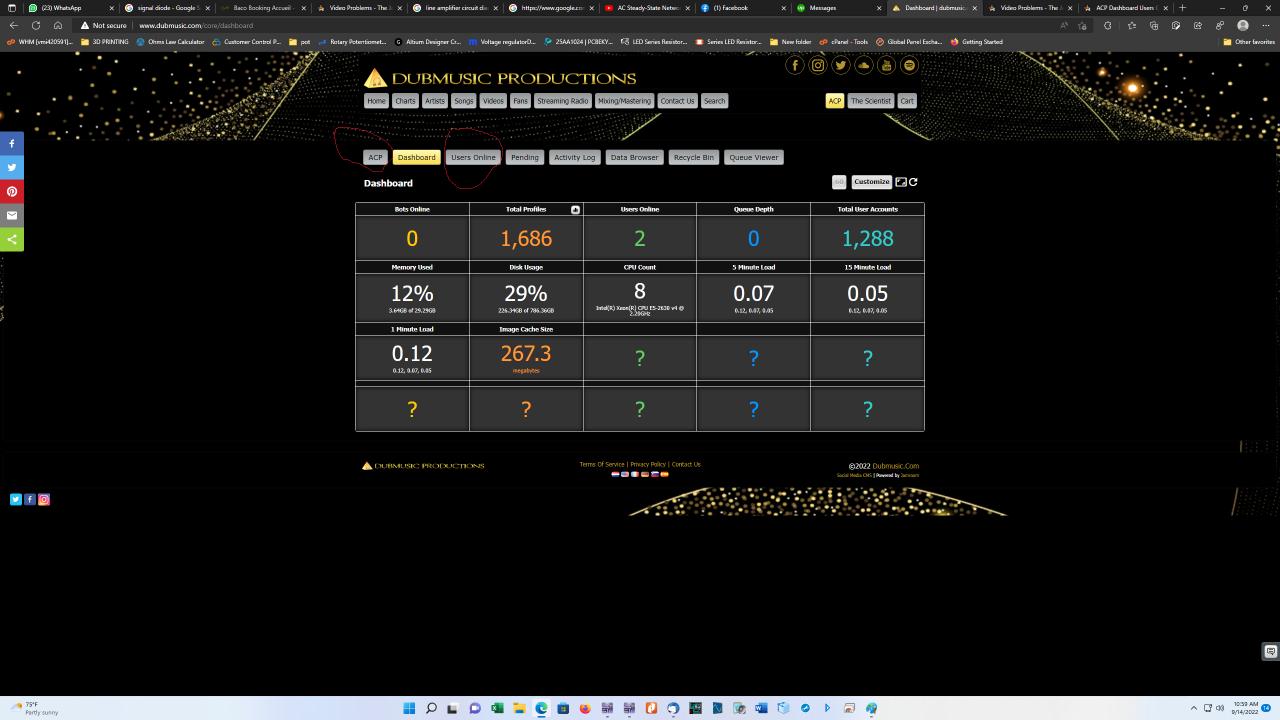The height and width of the screenshot is (720, 1280).
Task: Switch to the Queue Viewer tab
Action: [753, 157]
